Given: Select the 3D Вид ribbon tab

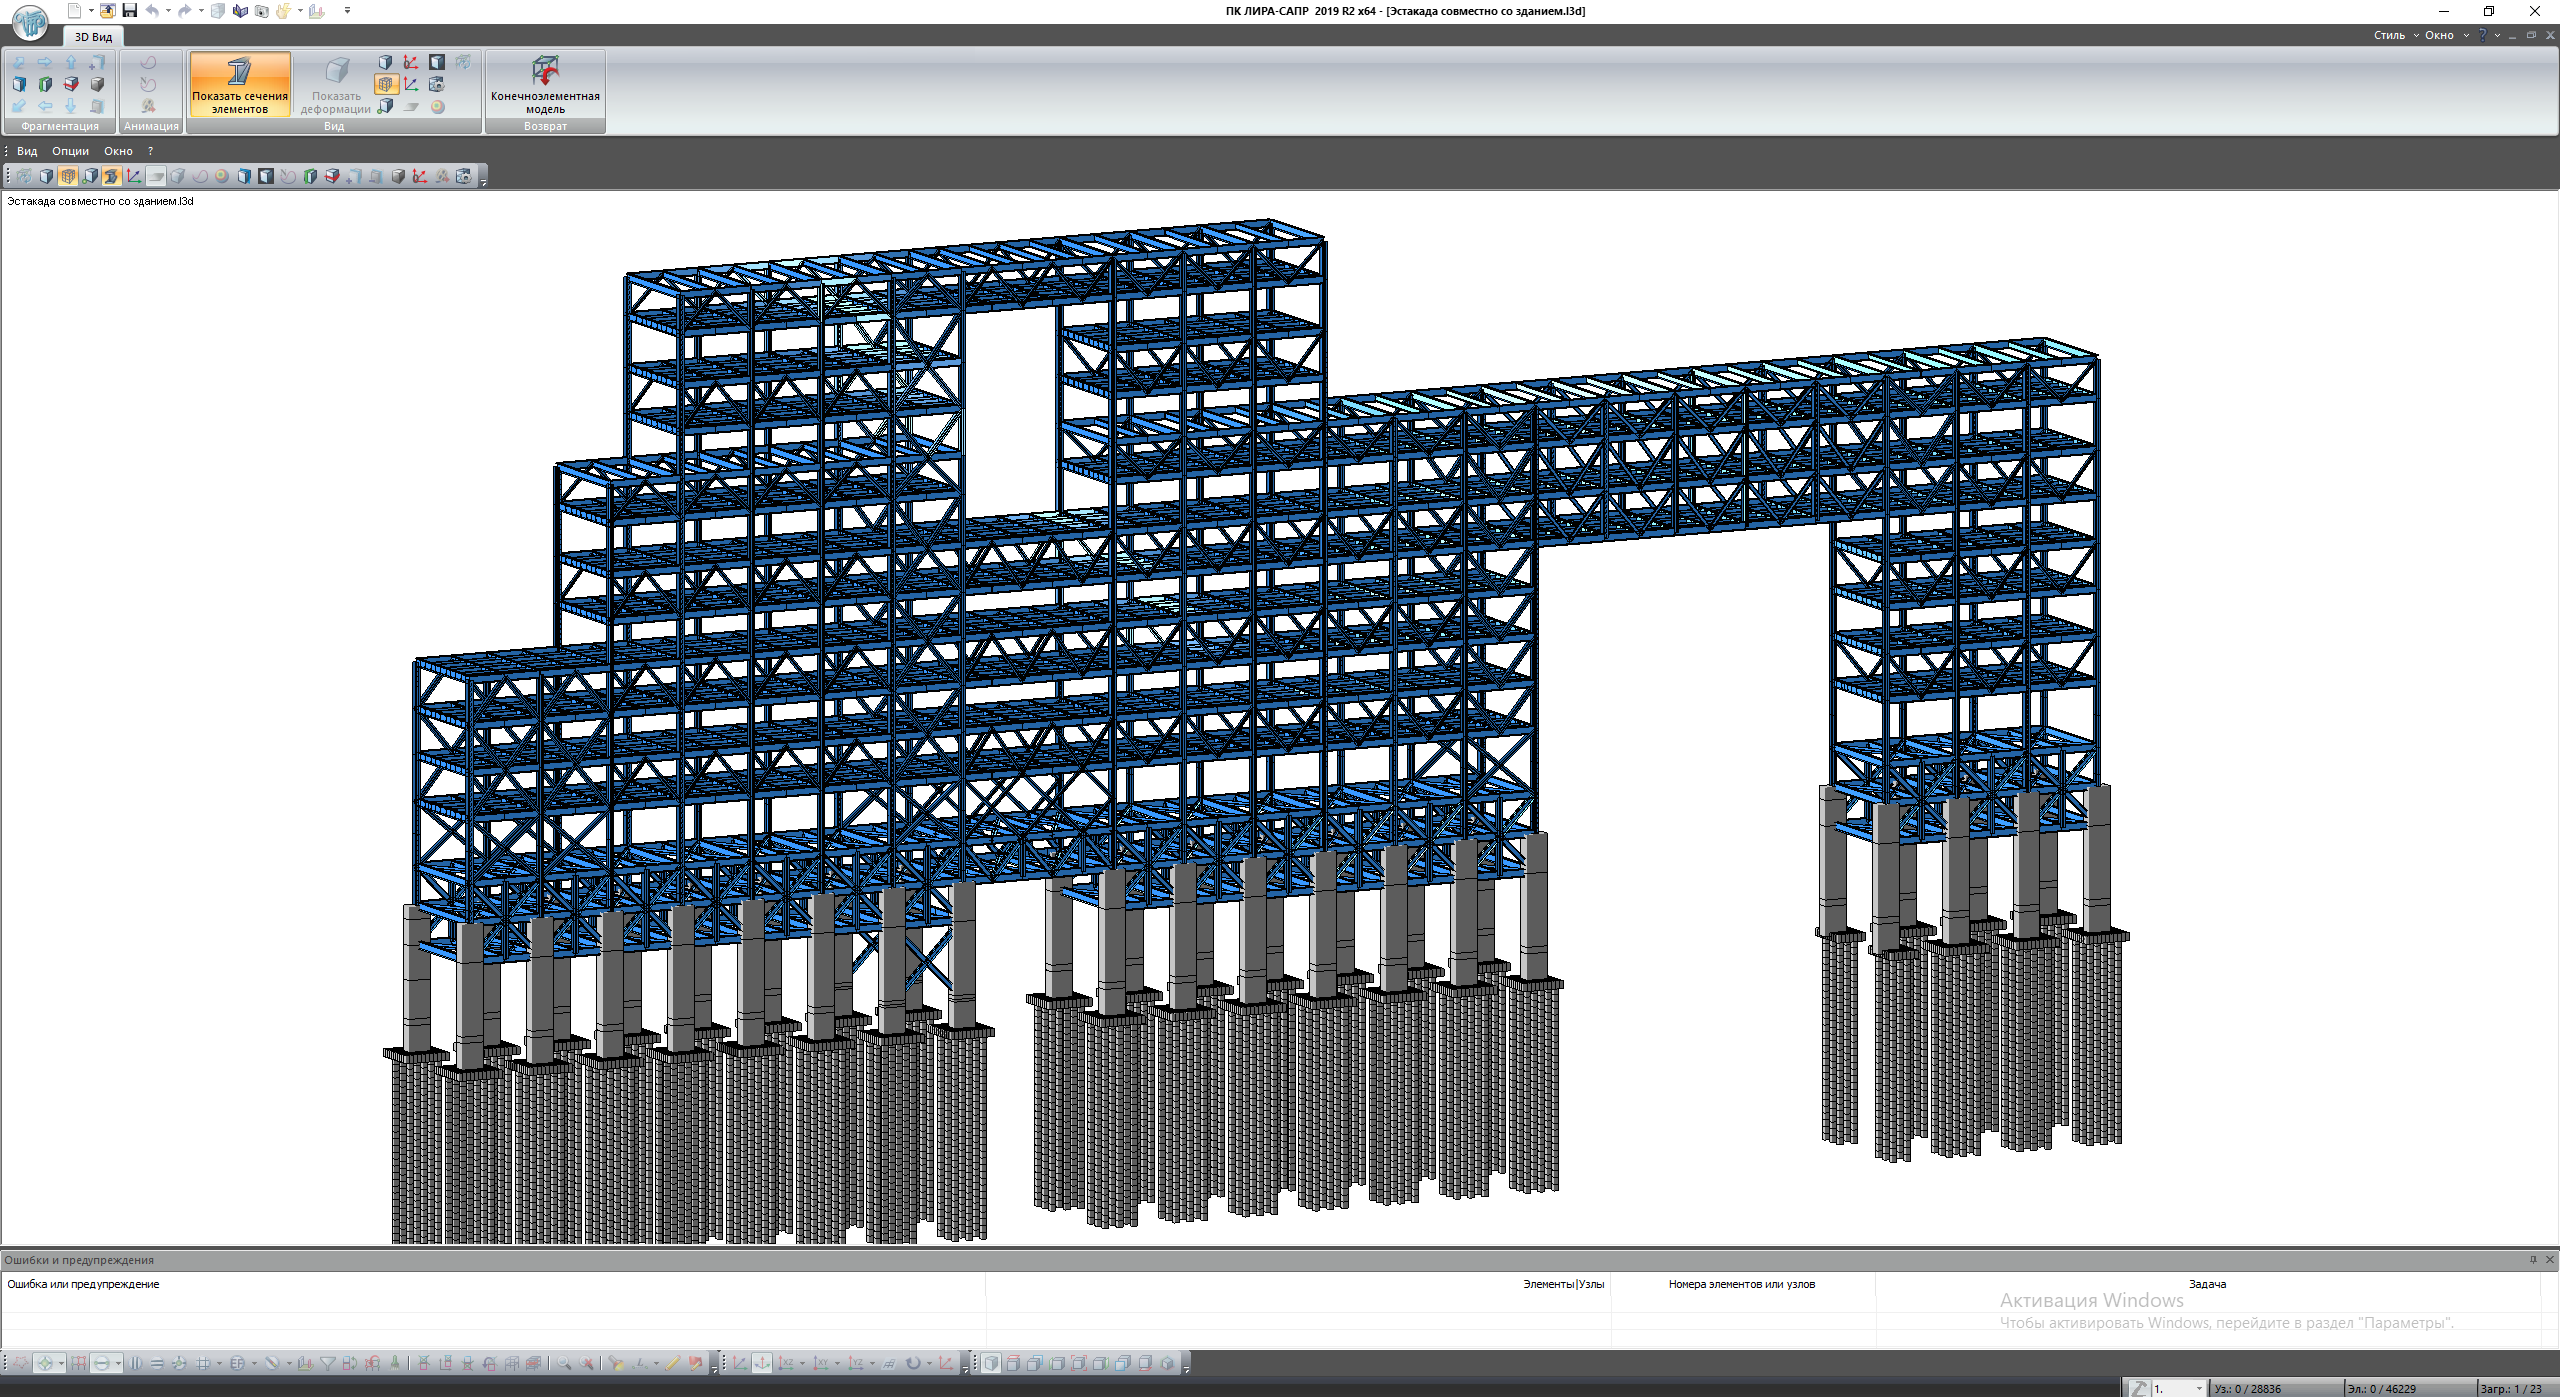Looking at the screenshot, I should (93, 37).
